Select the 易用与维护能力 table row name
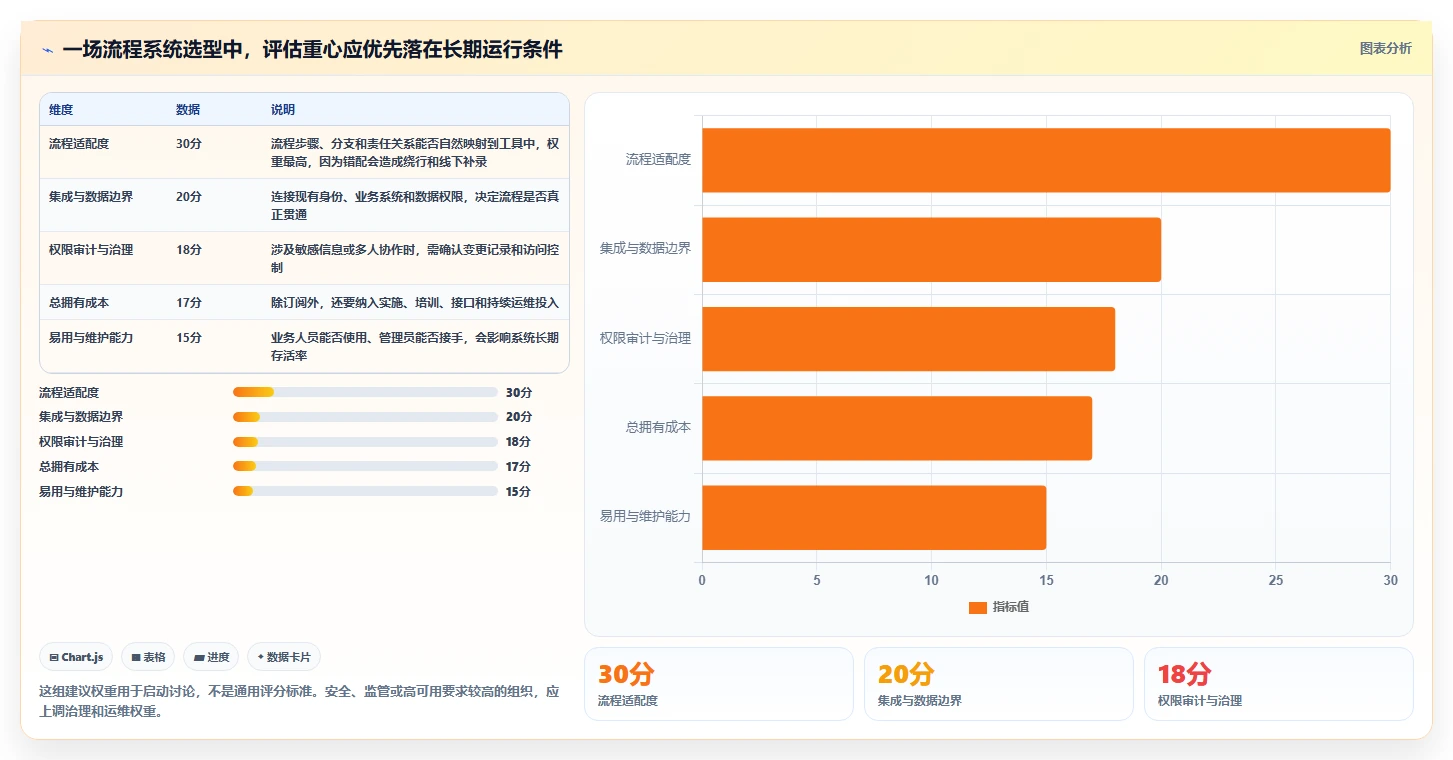Viewport: 1453px width, 760px height. 91,338
